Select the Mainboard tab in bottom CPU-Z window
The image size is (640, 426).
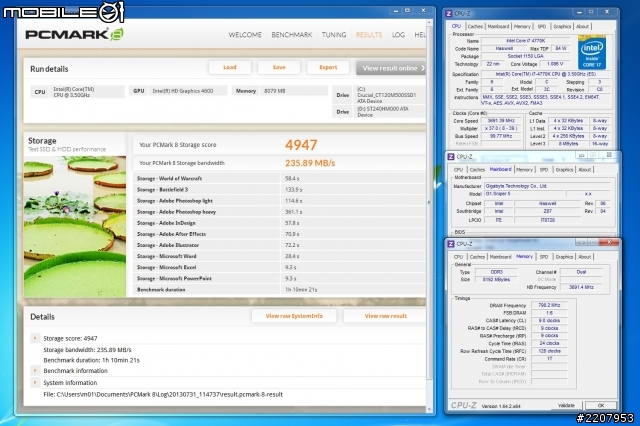pos(500,257)
